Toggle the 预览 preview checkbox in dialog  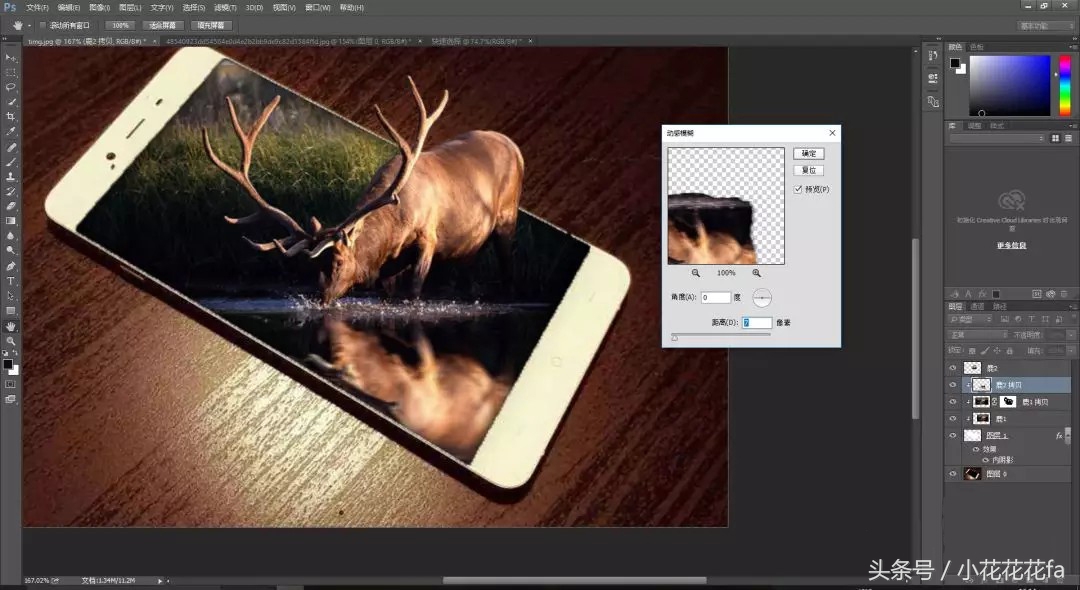(797, 189)
